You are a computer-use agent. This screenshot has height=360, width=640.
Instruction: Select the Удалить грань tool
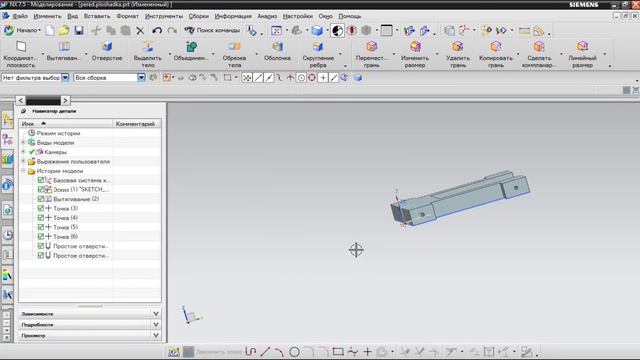(458, 54)
